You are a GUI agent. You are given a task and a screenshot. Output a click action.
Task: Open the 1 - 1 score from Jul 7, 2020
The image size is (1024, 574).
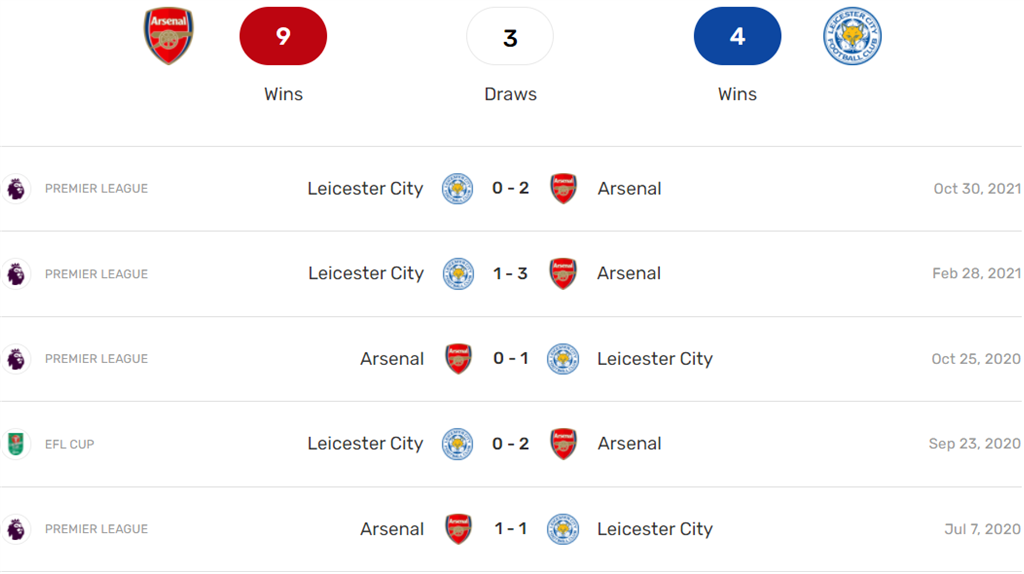pyautogui.click(x=510, y=529)
